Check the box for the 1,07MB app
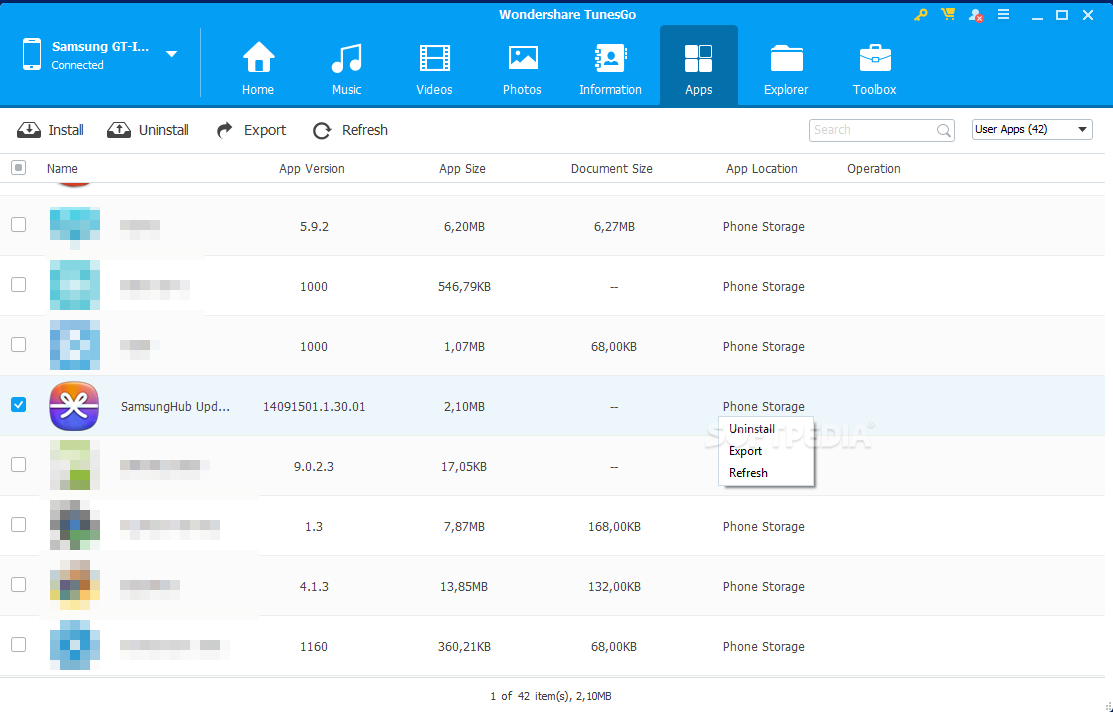The image size is (1113, 712). 18,344
